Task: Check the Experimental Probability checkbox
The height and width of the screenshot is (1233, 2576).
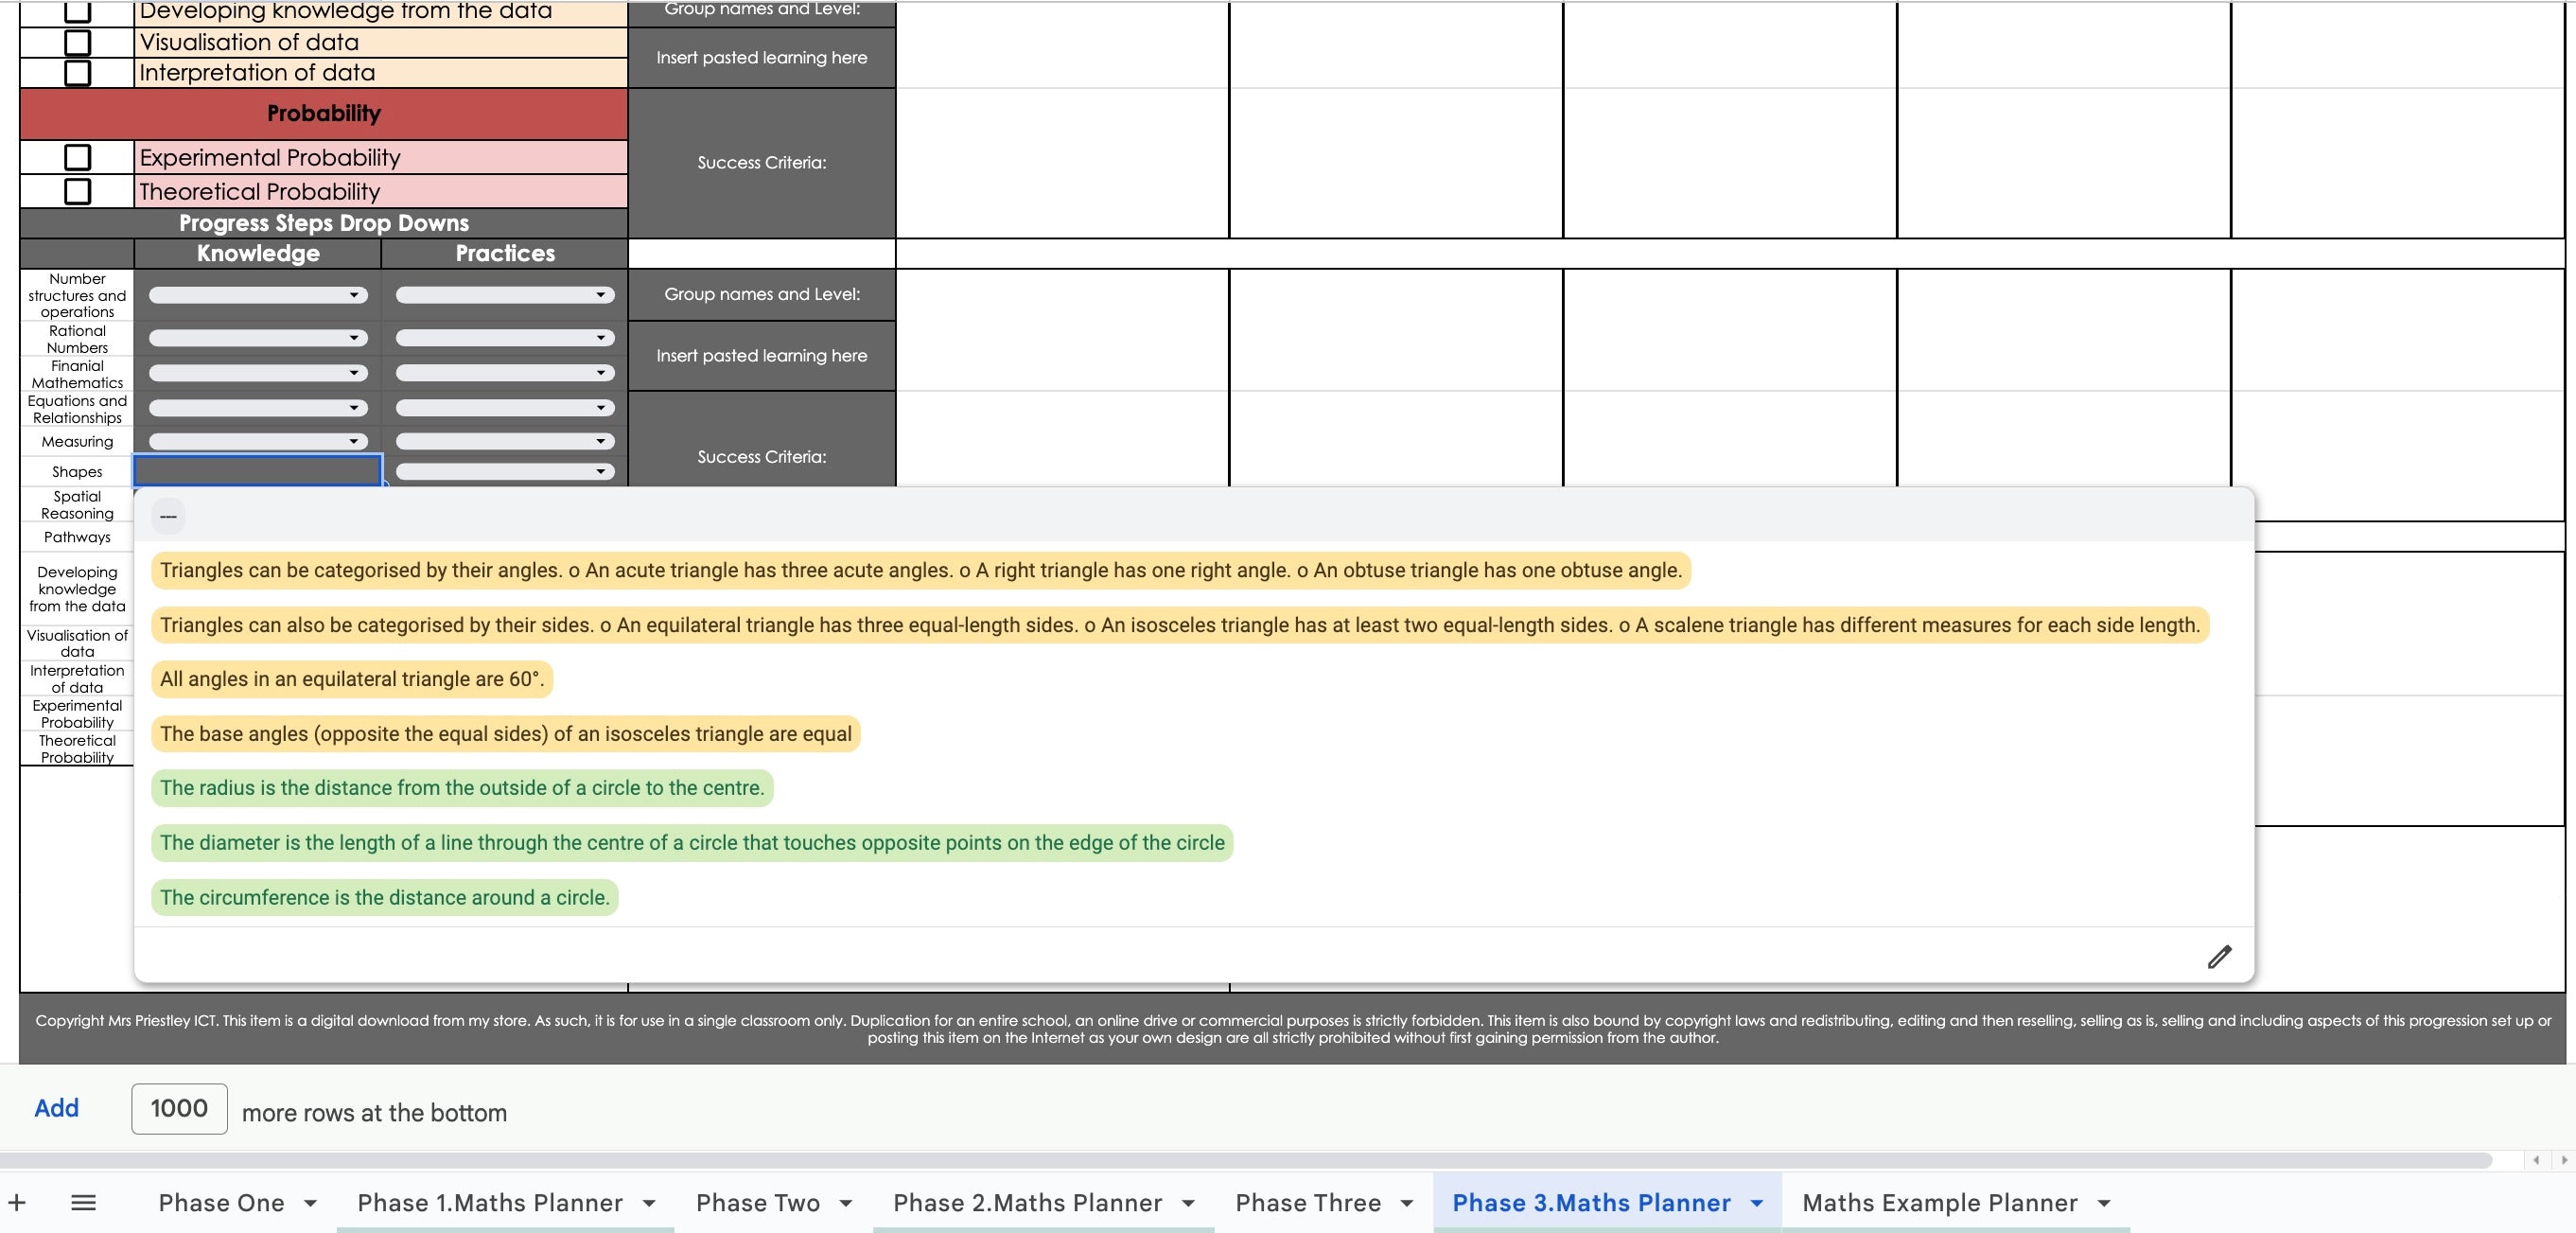Action: click(78, 156)
